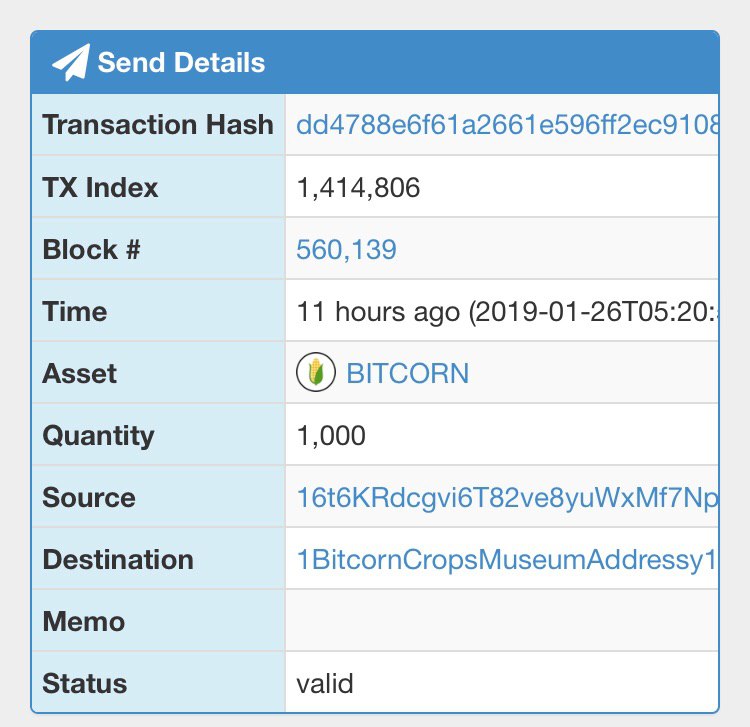Image resolution: width=750 pixels, height=727 pixels.
Task: Click the Quantity value 1,000
Action: click(331, 435)
